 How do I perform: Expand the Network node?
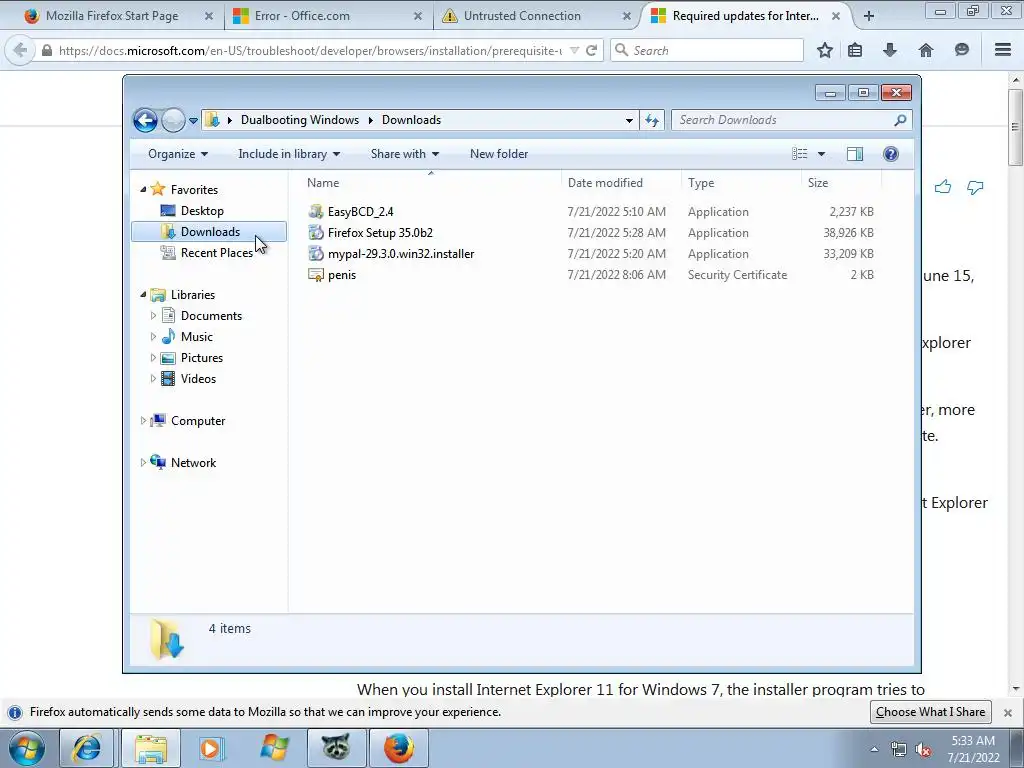click(143, 462)
